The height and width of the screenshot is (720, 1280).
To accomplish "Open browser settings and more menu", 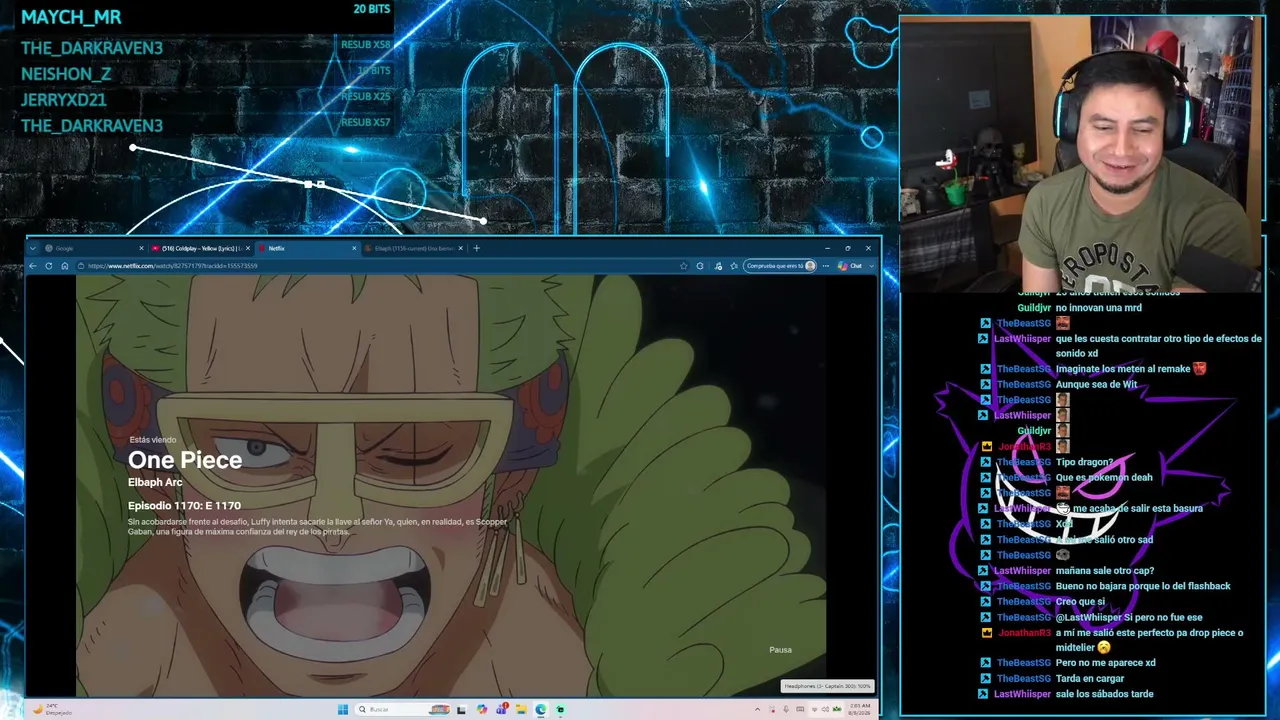I will 825,266.
